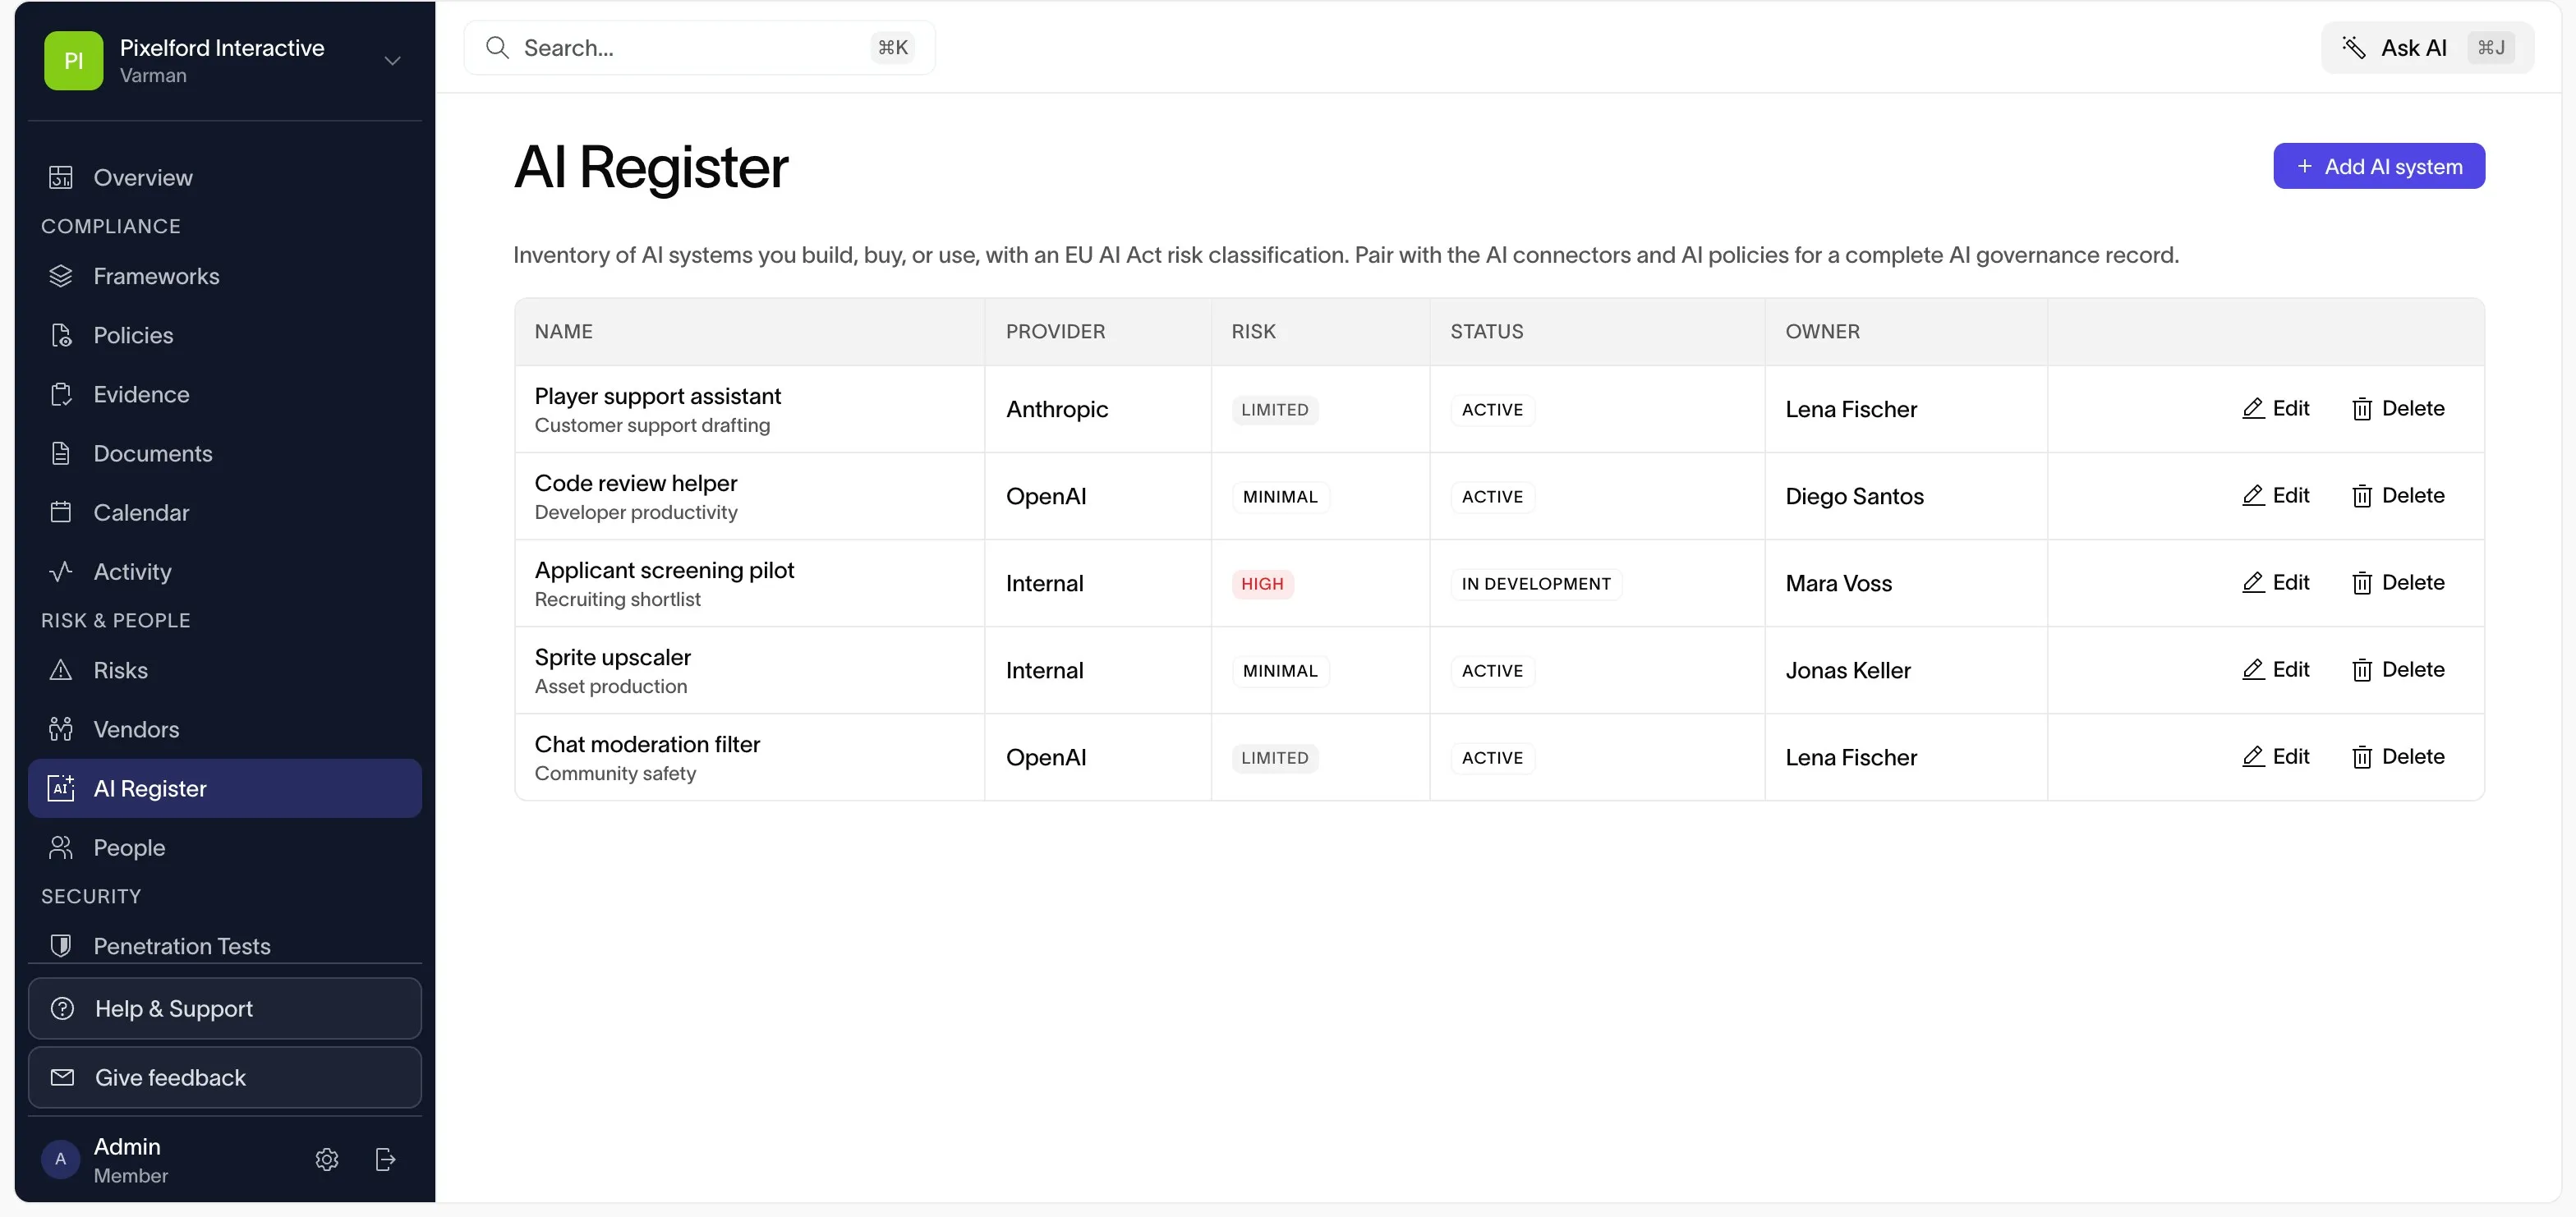Screen dimensions: 2576x1217
Task: Click the Evidence clipboard icon
Action: (x=61, y=394)
